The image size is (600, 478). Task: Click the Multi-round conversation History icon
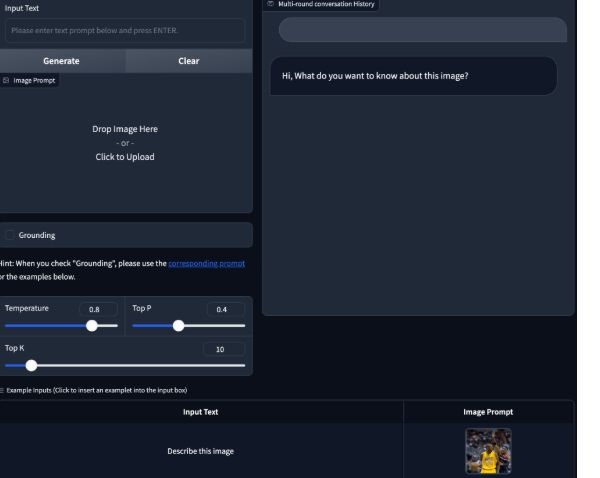coord(270,5)
